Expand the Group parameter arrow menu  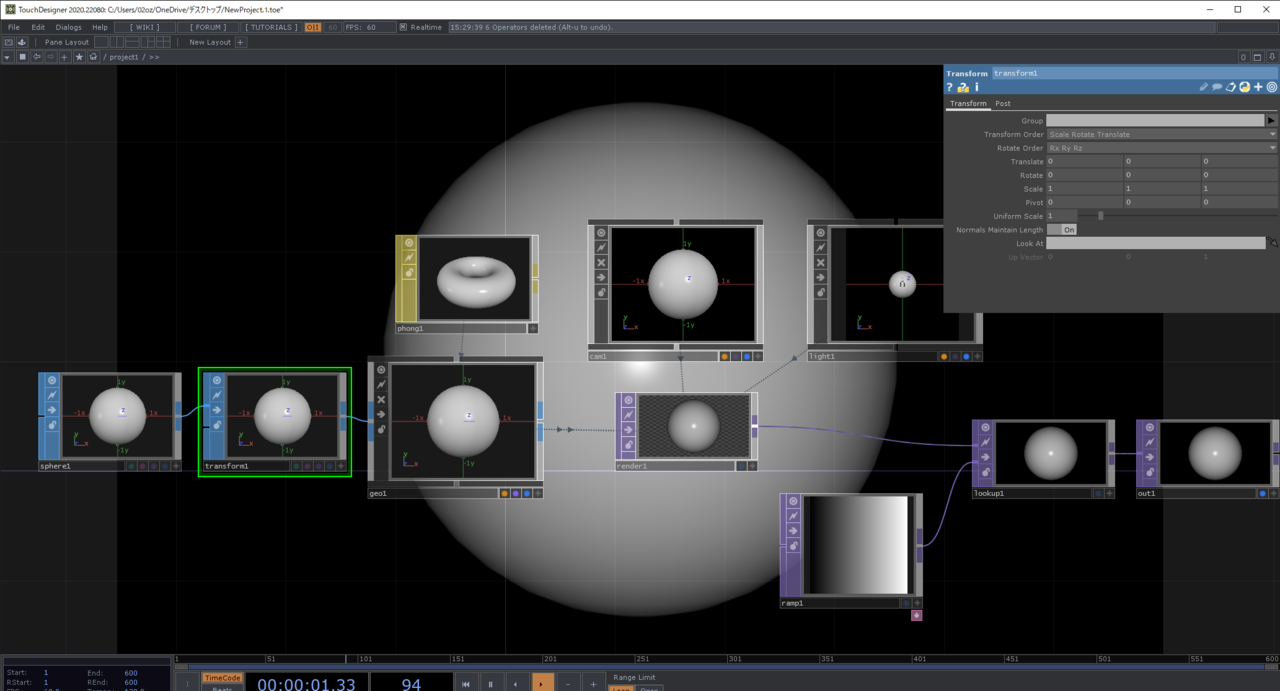1271,121
